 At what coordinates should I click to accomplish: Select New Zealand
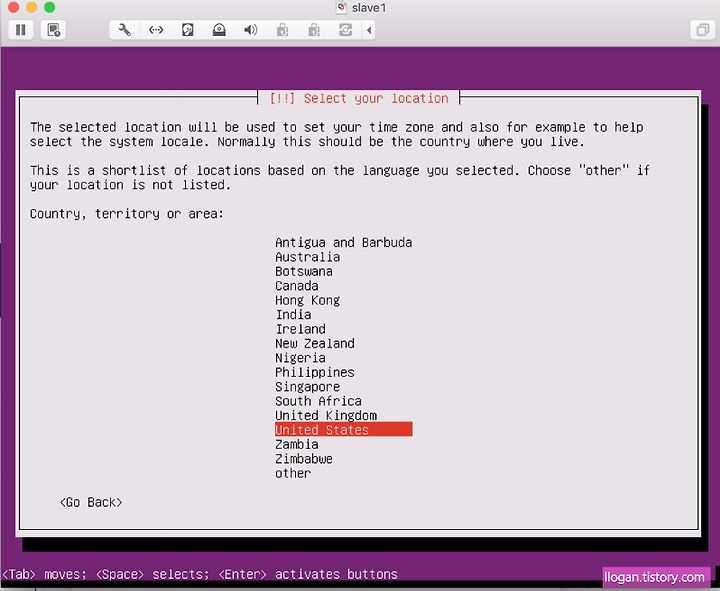pos(315,343)
